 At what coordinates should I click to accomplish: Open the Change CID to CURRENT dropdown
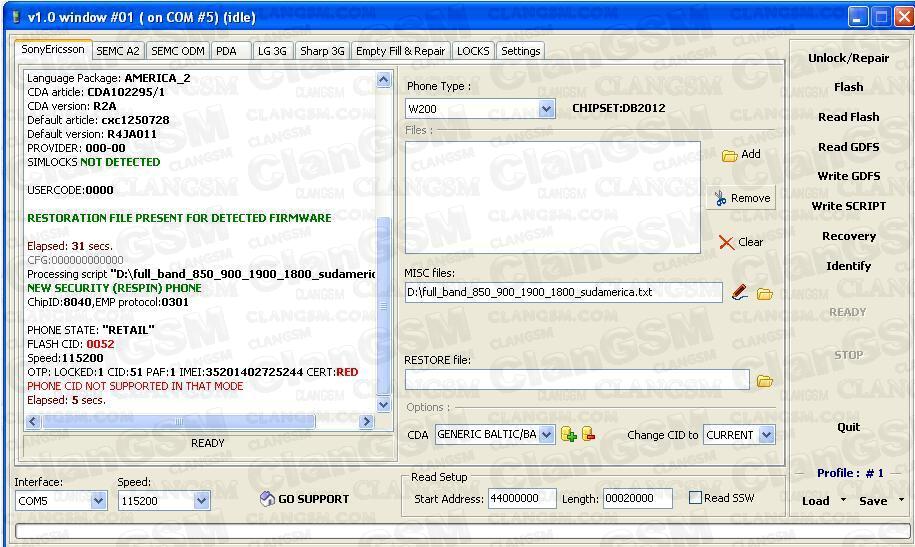pyautogui.click(x=767, y=435)
